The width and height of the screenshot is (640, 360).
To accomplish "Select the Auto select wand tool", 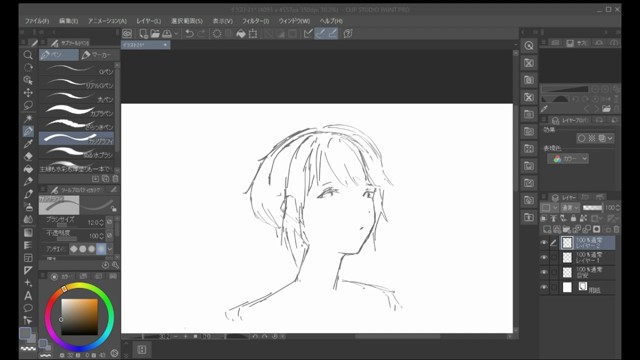I will click(28, 118).
